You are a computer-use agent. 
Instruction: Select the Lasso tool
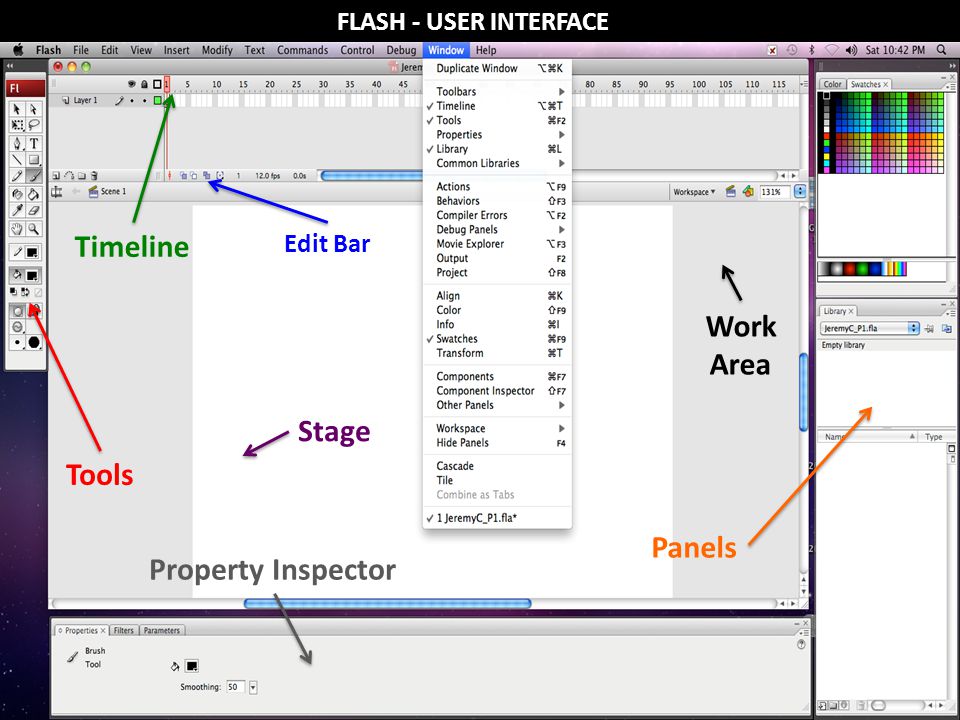pos(34,125)
